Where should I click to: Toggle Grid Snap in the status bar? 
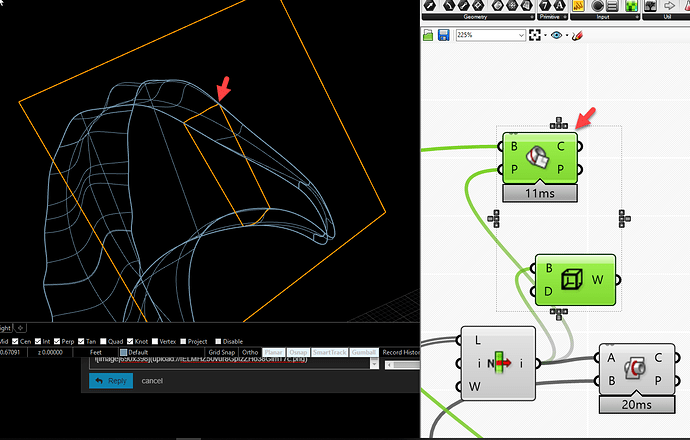click(x=221, y=352)
